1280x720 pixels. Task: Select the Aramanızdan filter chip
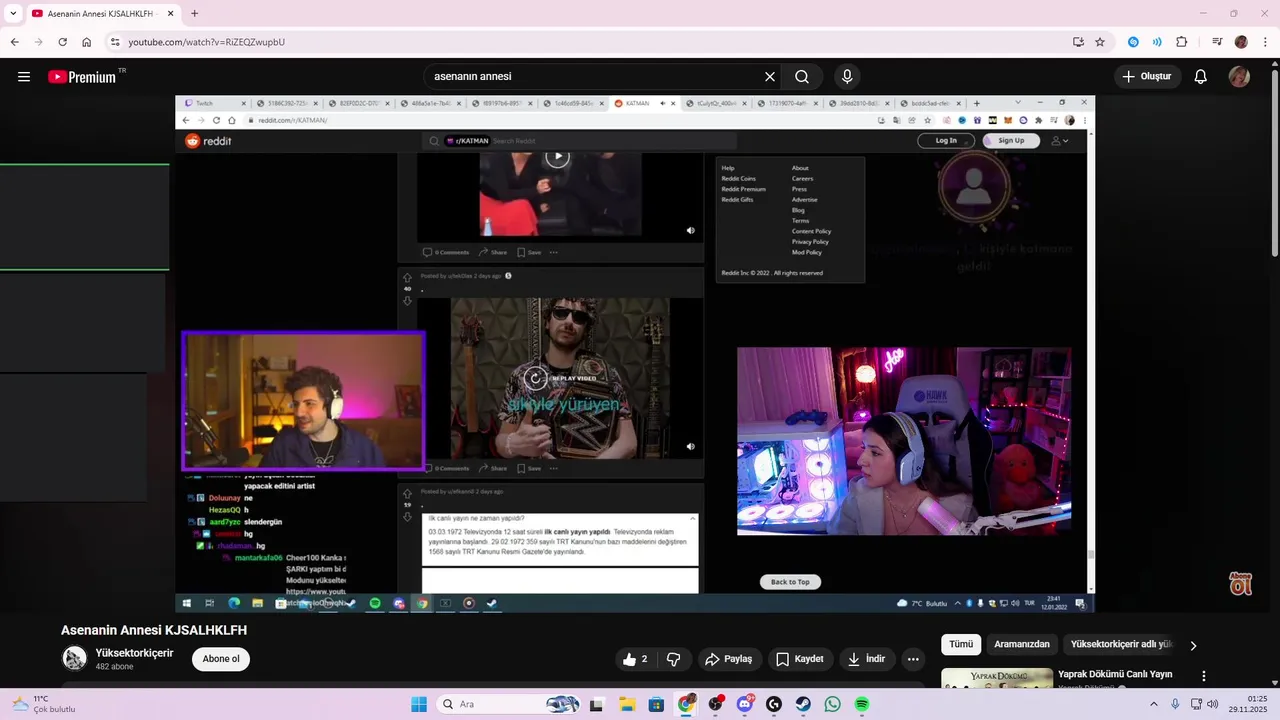[x=1022, y=645]
